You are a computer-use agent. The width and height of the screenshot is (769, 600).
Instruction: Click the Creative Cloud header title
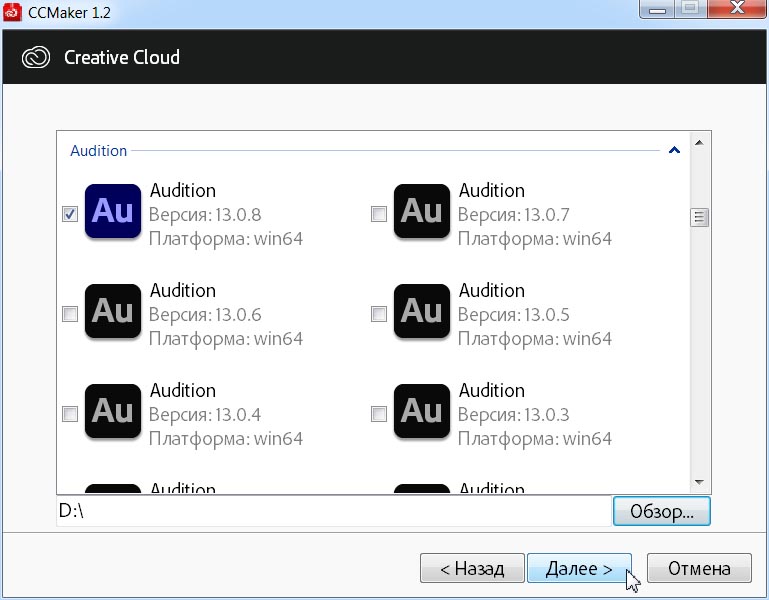(x=122, y=57)
